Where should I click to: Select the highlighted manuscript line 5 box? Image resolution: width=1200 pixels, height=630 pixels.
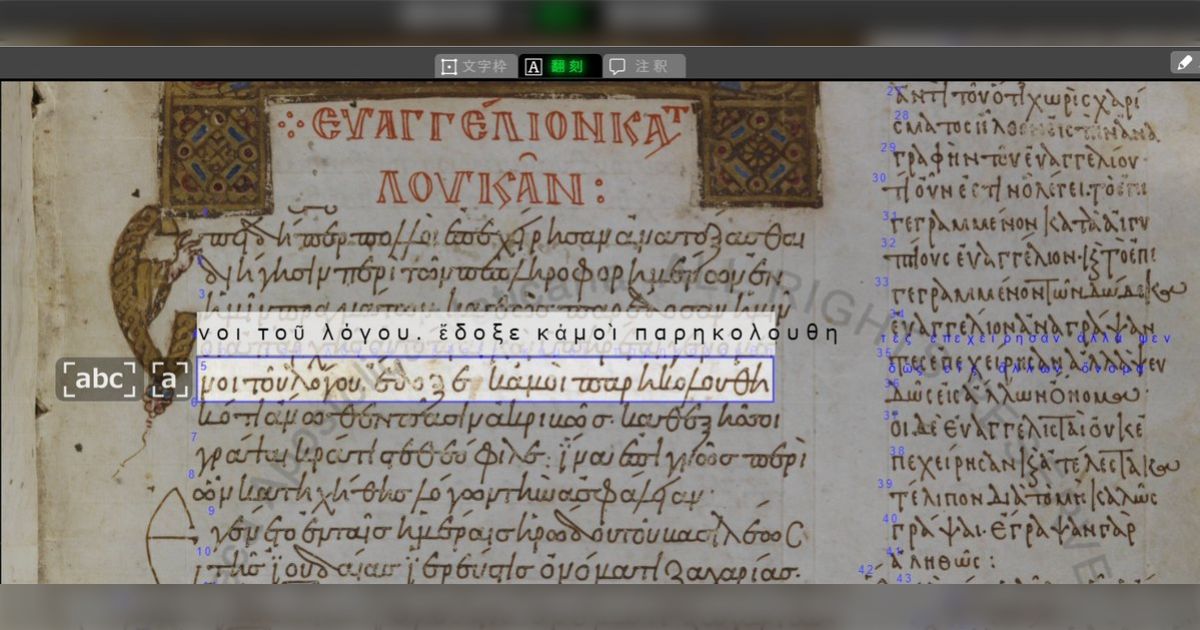(486, 380)
